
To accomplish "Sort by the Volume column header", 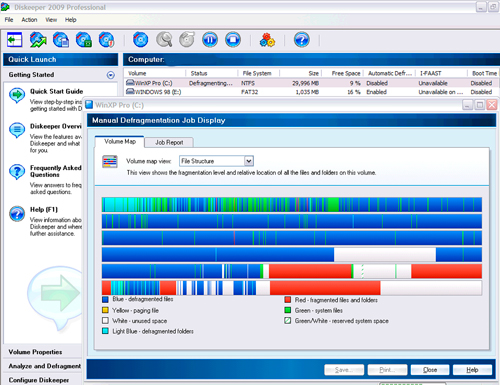I will tap(155, 73).
